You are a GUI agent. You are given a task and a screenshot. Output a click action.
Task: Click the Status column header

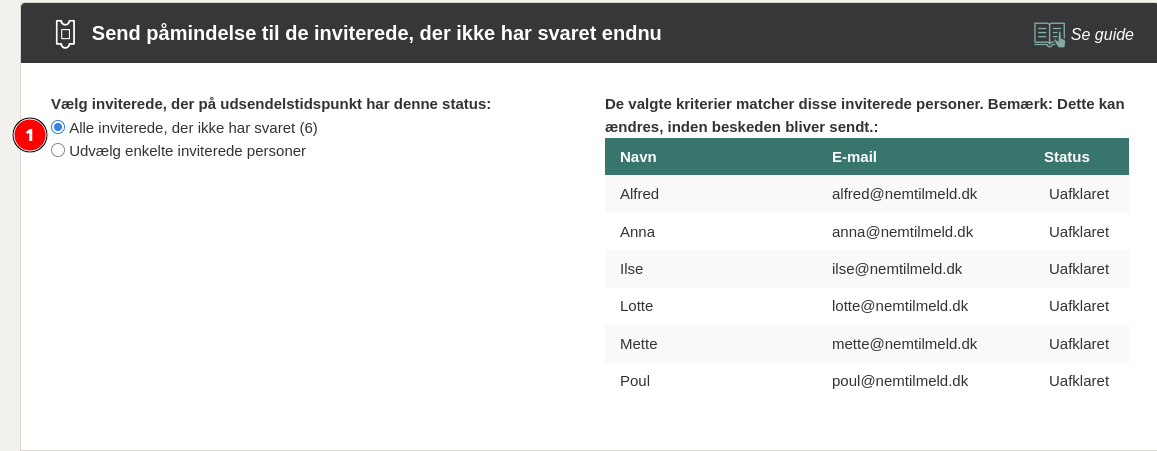tap(1066, 157)
